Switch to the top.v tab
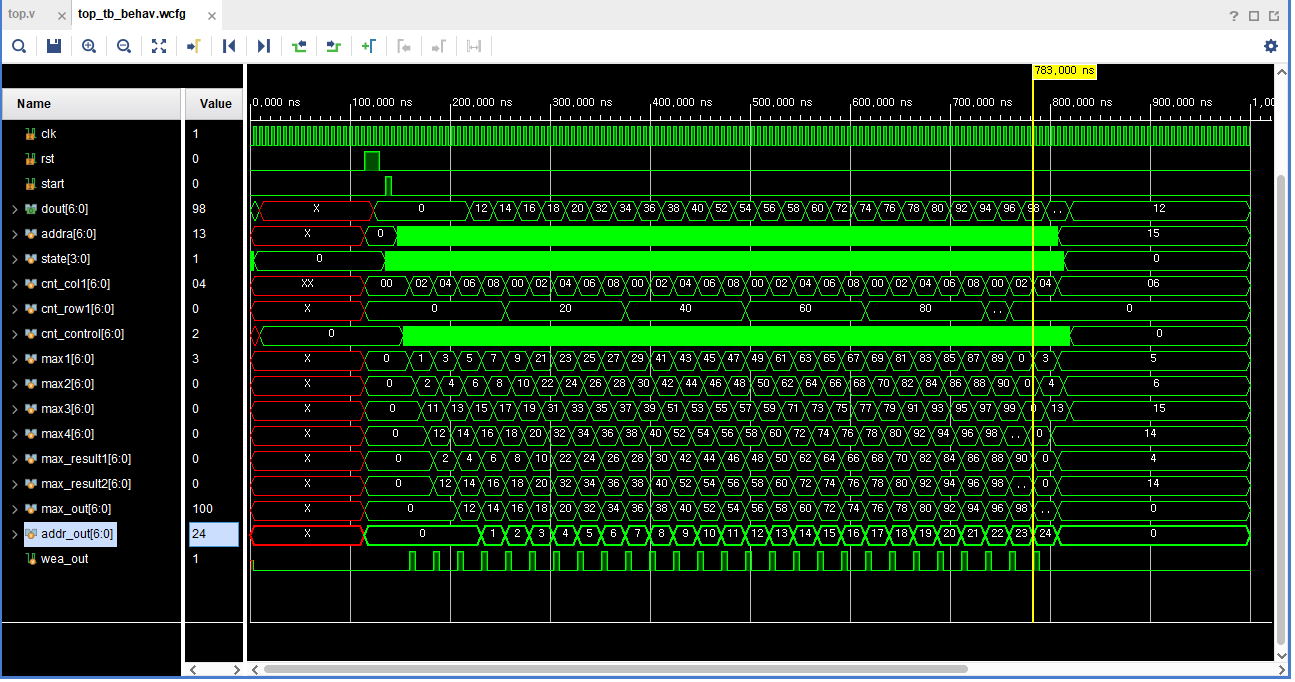 coord(20,15)
